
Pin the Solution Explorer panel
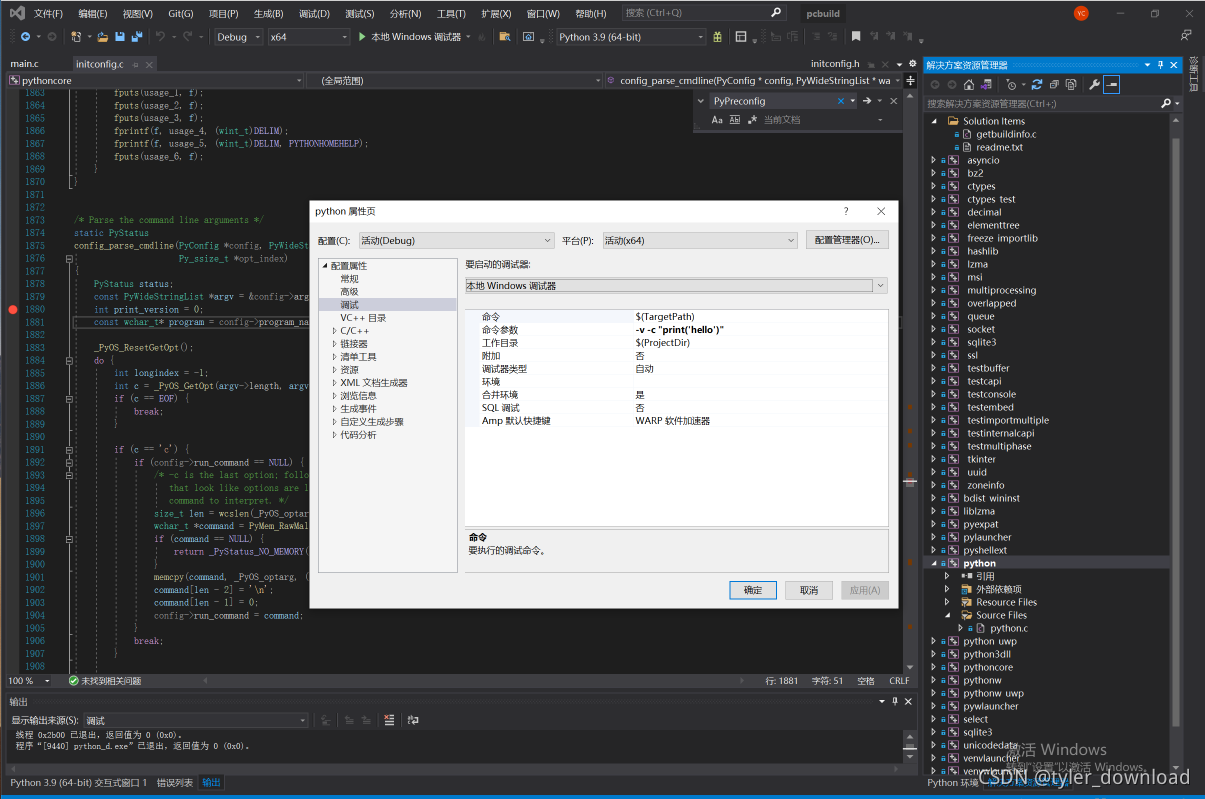point(1162,65)
